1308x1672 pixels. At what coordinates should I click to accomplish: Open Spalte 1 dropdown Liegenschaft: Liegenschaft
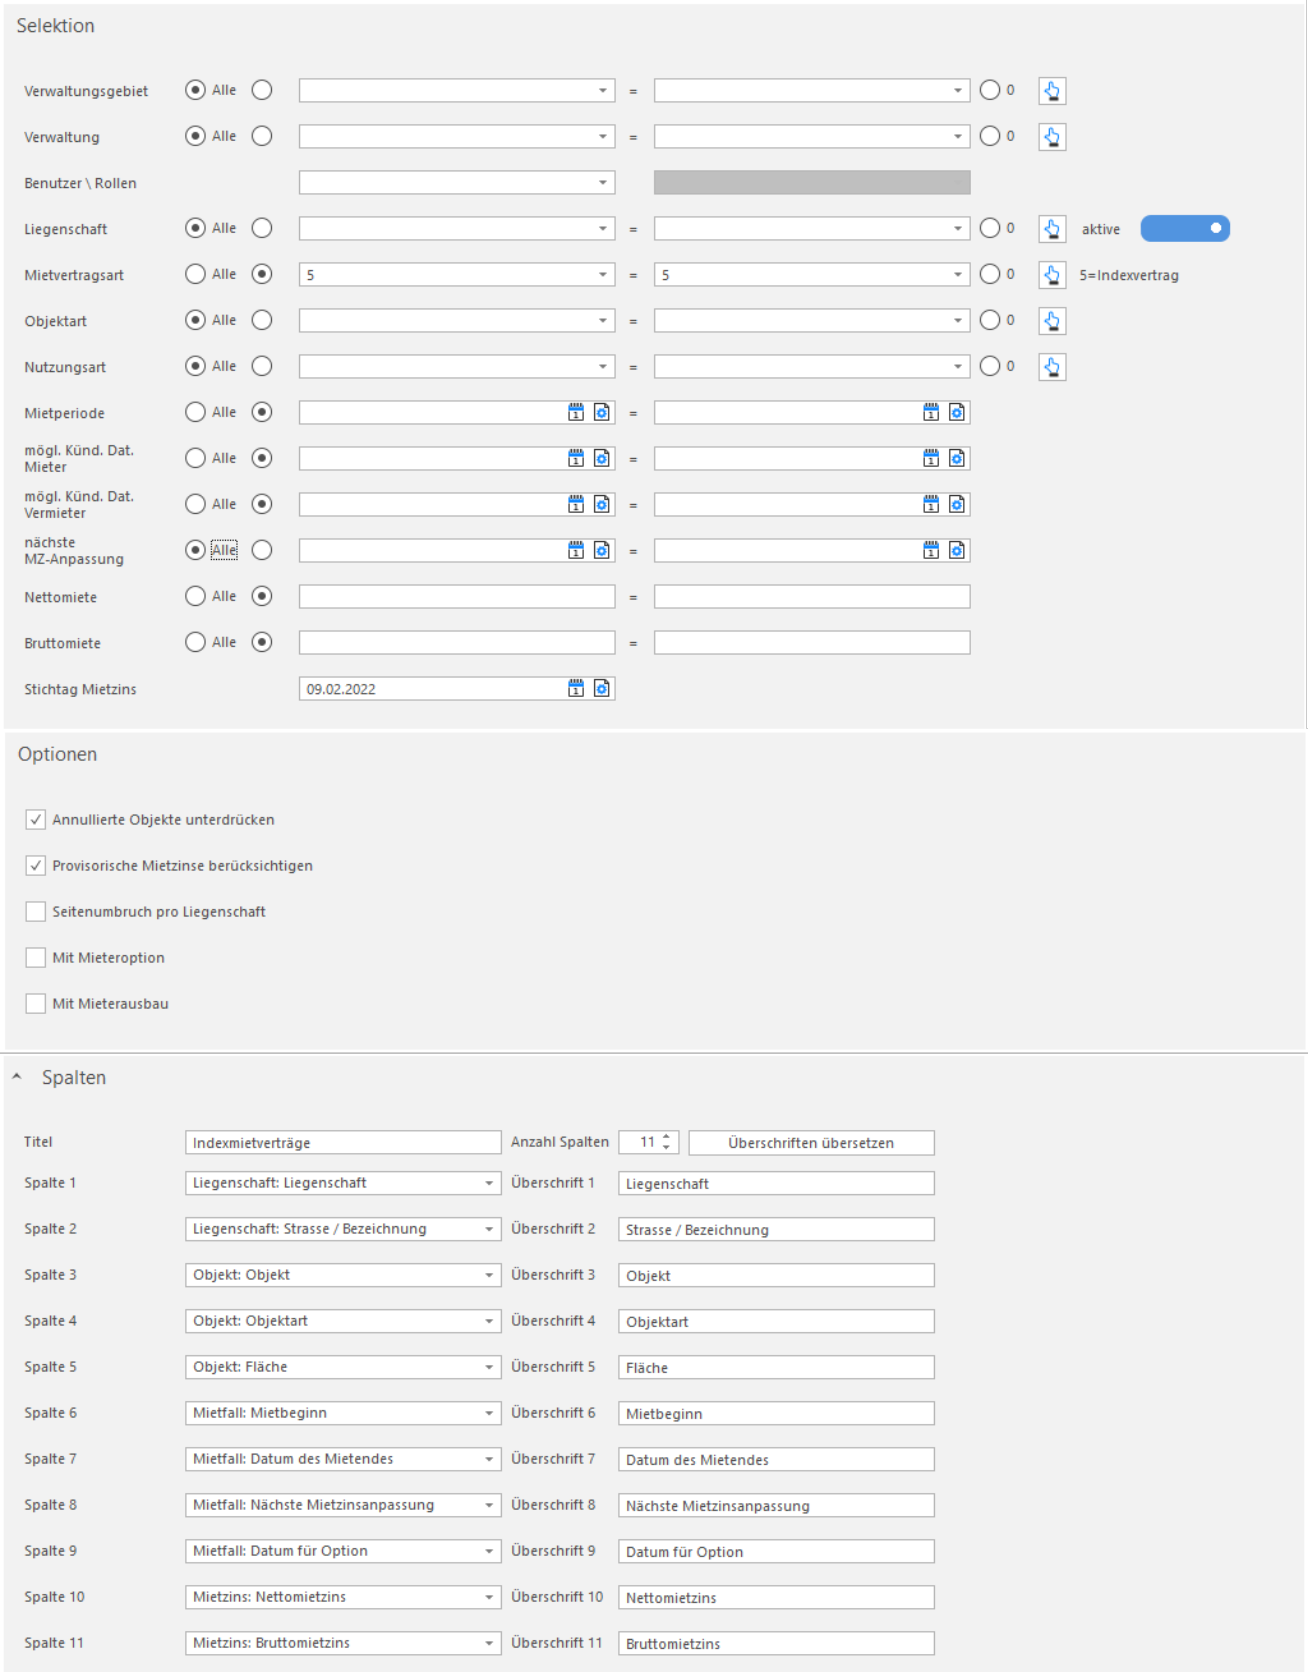[x=343, y=1183]
